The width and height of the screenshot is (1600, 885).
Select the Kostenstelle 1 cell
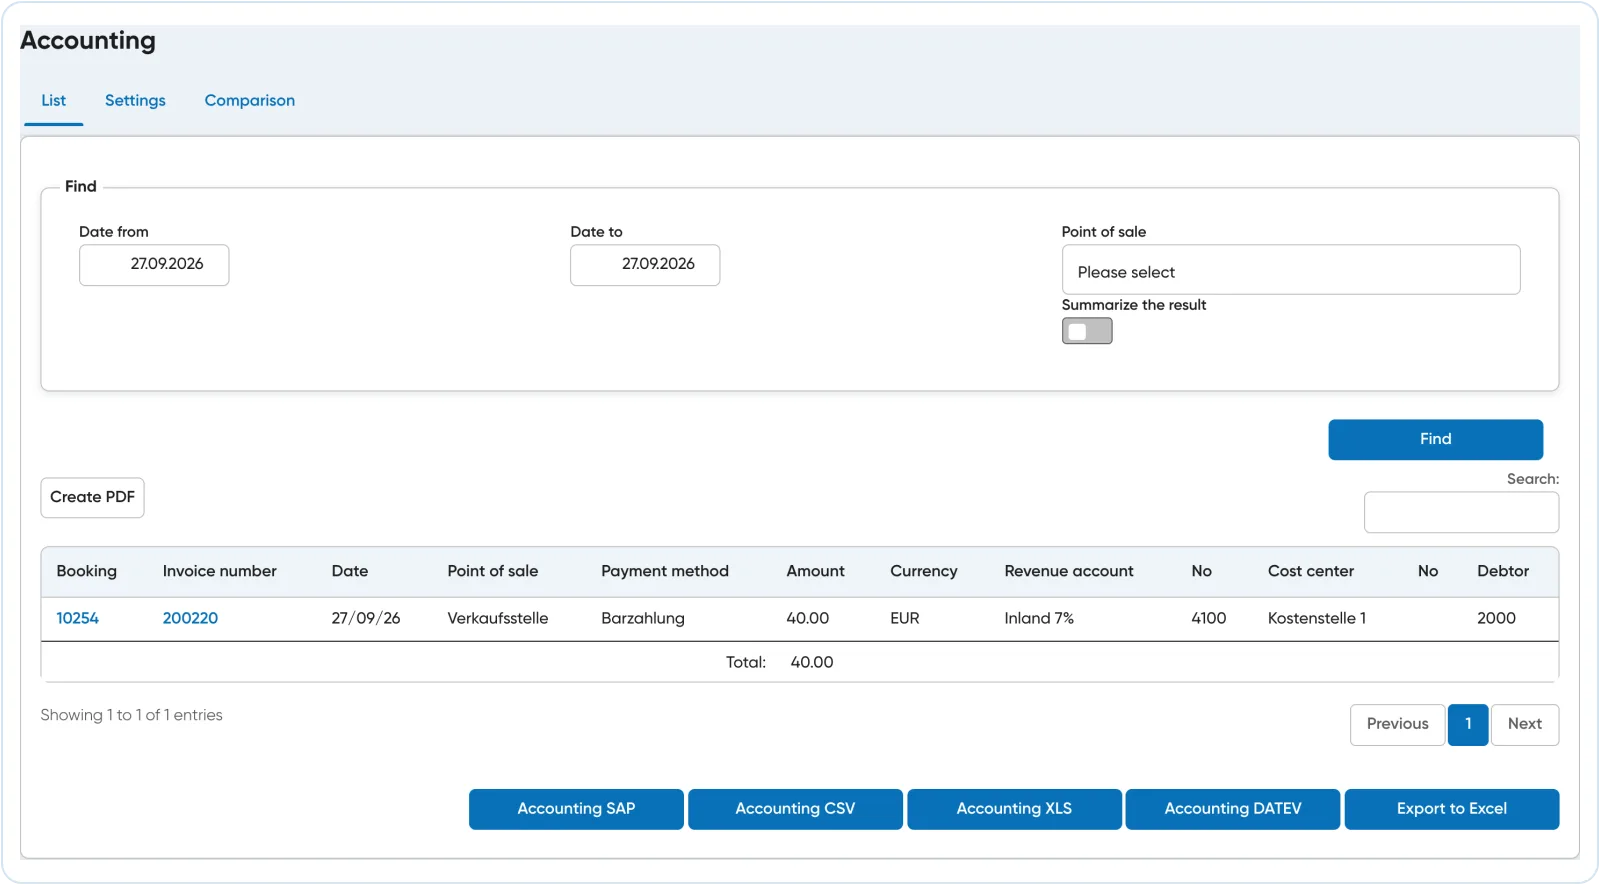tap(1317, 619)
